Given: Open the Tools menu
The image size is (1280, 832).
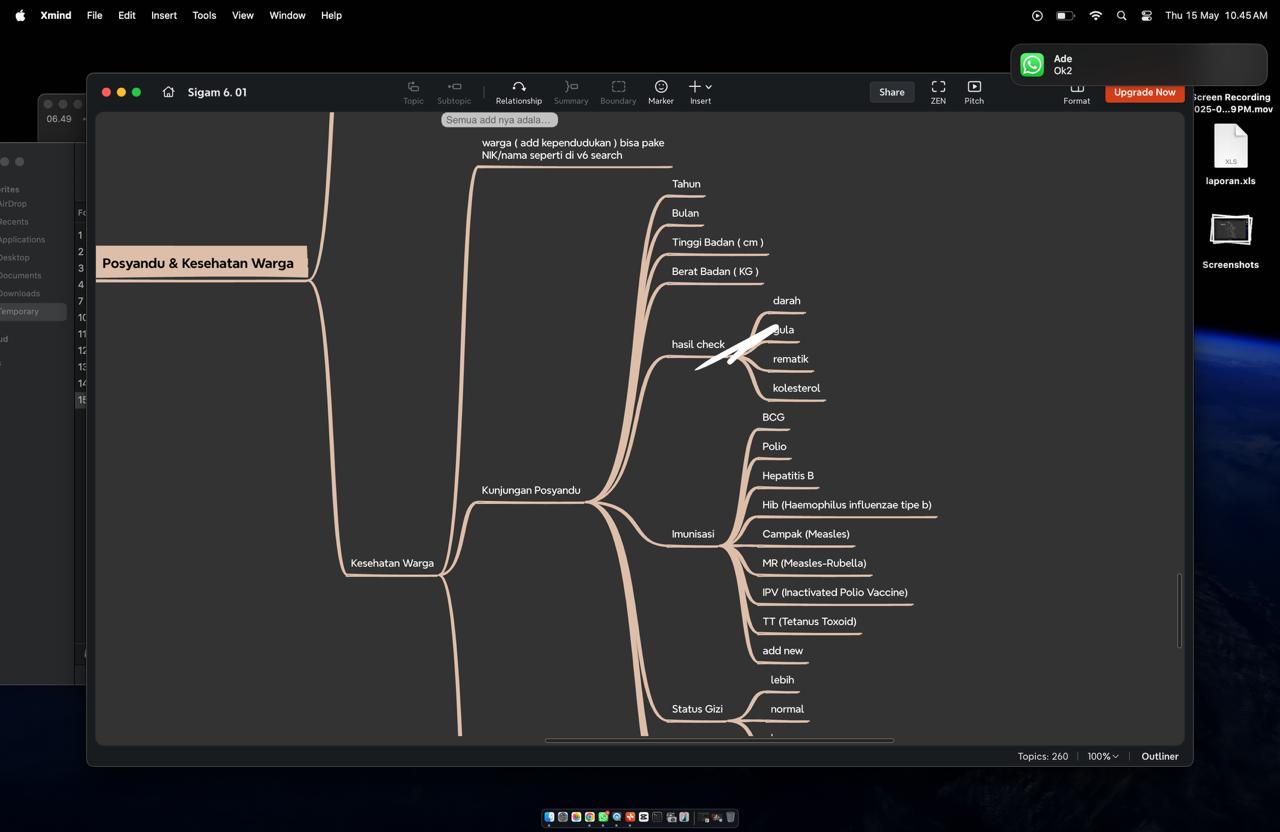Looking at the screenshot, I should pos(204,15).
